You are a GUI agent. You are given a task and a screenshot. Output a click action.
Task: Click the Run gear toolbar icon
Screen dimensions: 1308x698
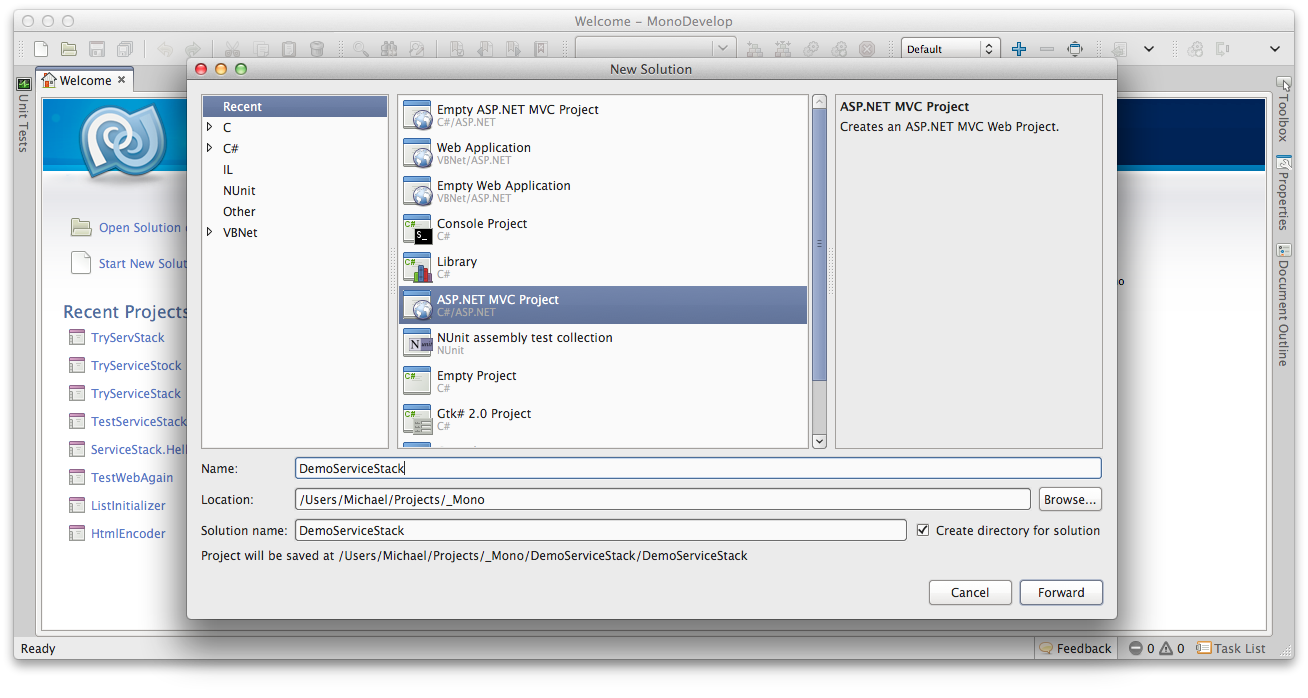[811, 49]
